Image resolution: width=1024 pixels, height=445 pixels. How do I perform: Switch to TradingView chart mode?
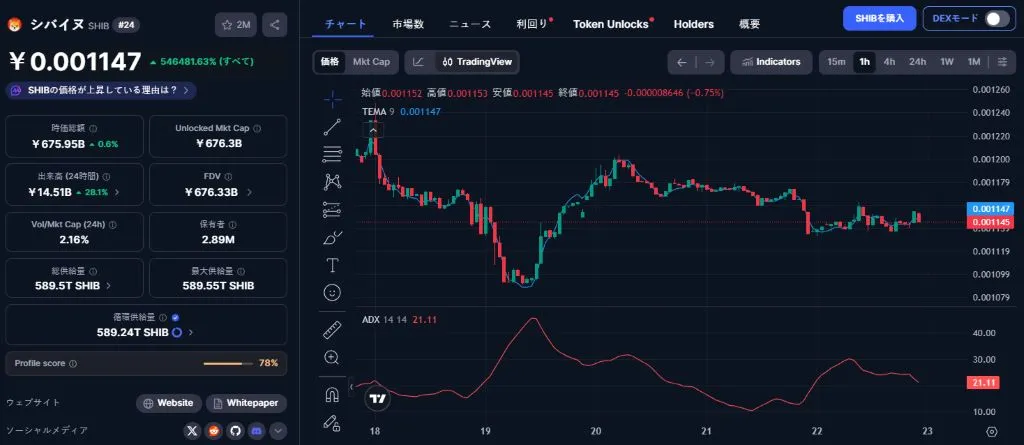[477, 62]
